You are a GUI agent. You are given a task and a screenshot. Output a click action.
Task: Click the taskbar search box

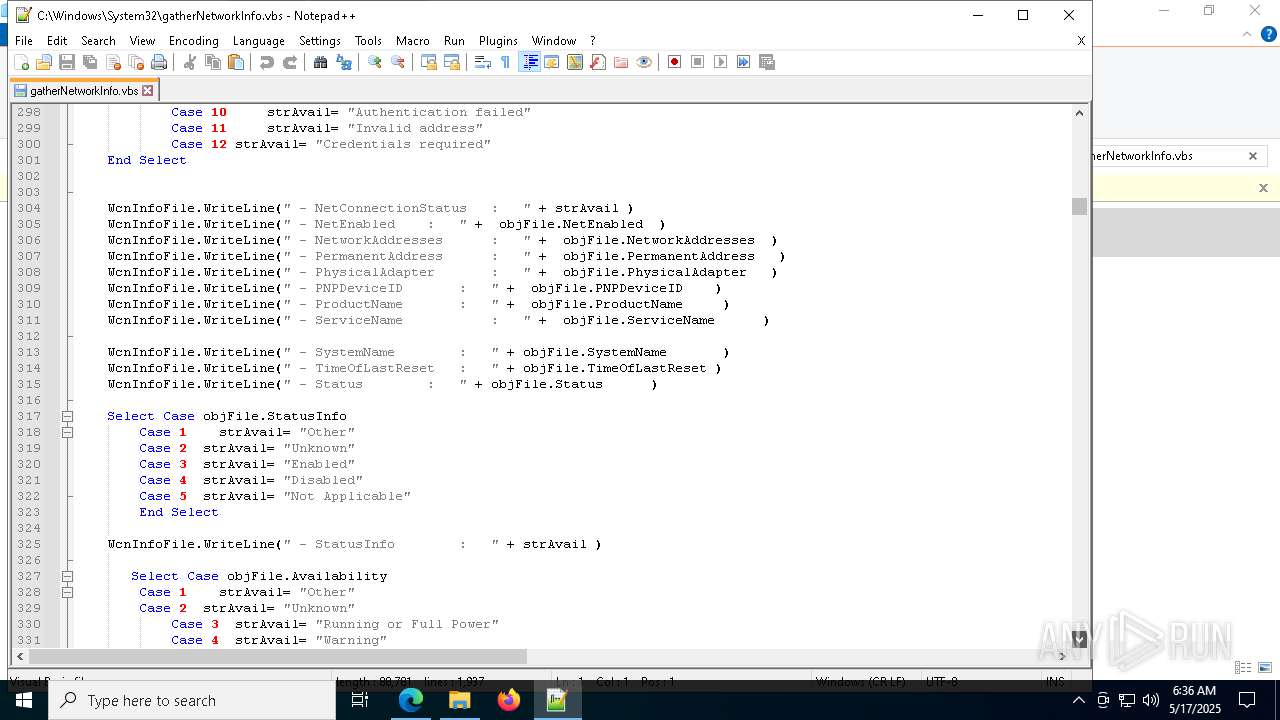(x=192, y=700)
